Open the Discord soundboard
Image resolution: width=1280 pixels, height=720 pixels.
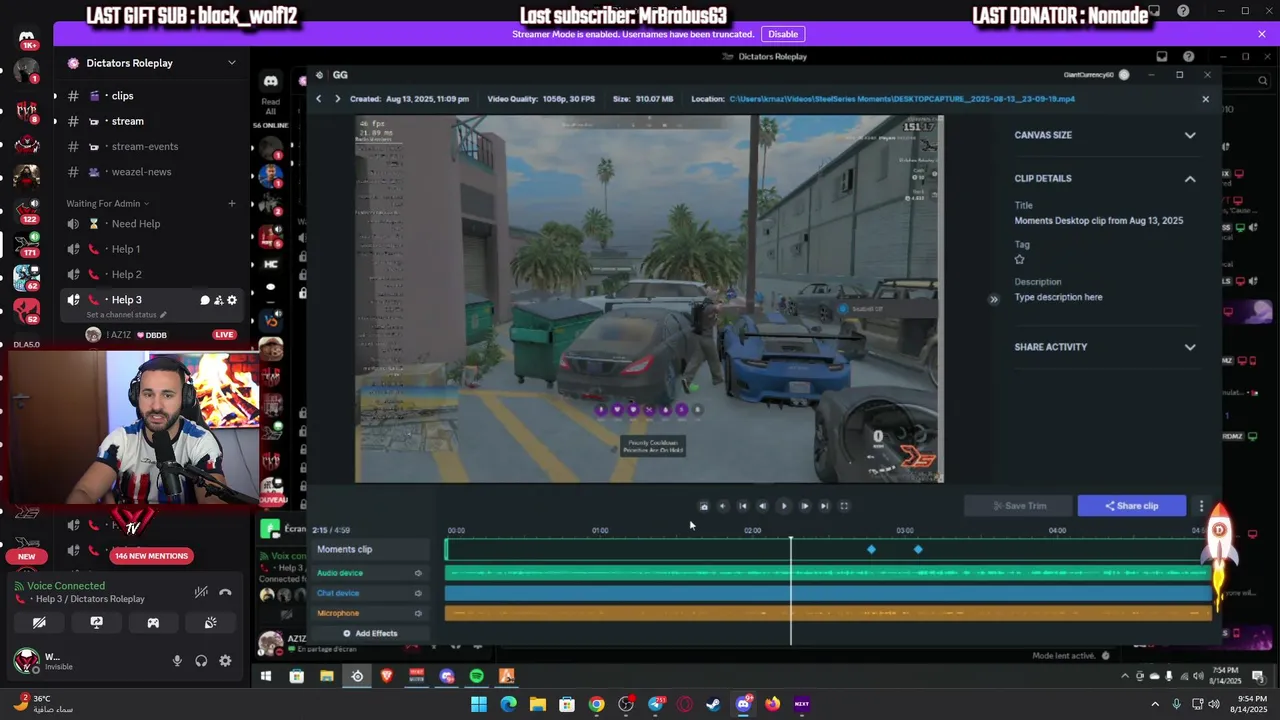(x=210, y=622)
